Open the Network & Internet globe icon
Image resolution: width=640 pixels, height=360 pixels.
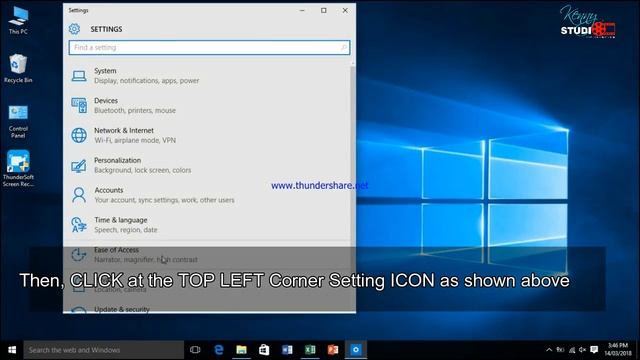[79, 135]
